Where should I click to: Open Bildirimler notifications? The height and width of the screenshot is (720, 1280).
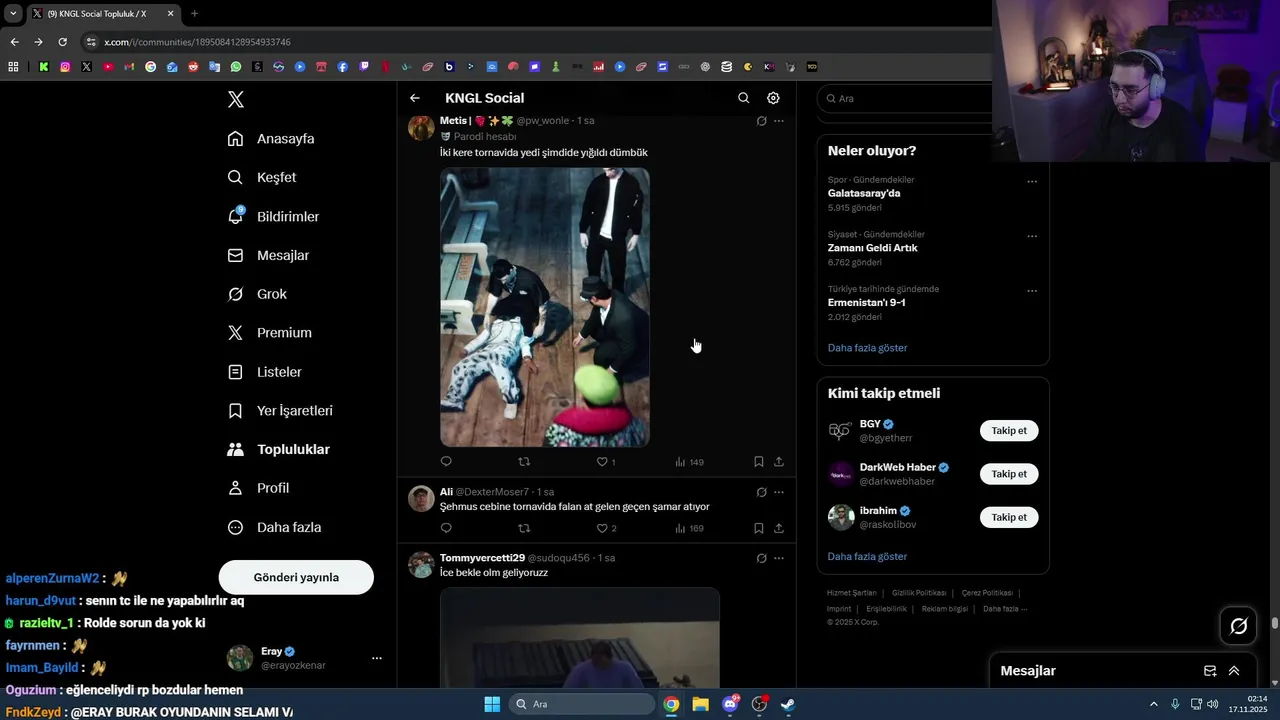click(273, 217)
